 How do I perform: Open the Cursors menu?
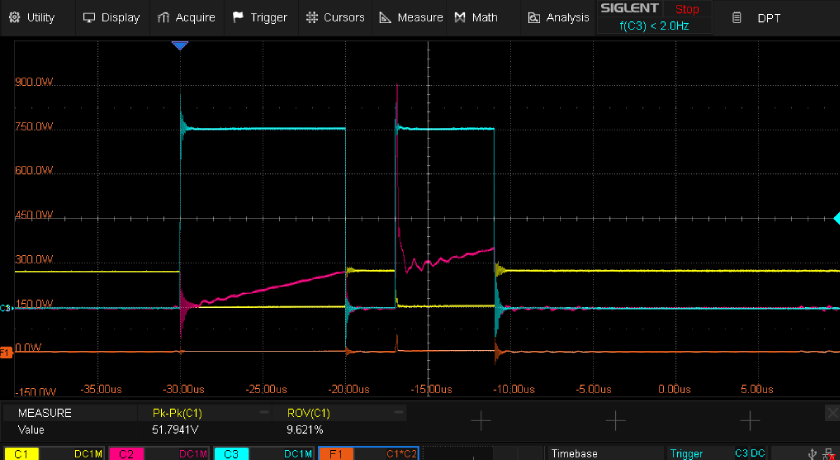pyautogui.click(x=335, y=18)
